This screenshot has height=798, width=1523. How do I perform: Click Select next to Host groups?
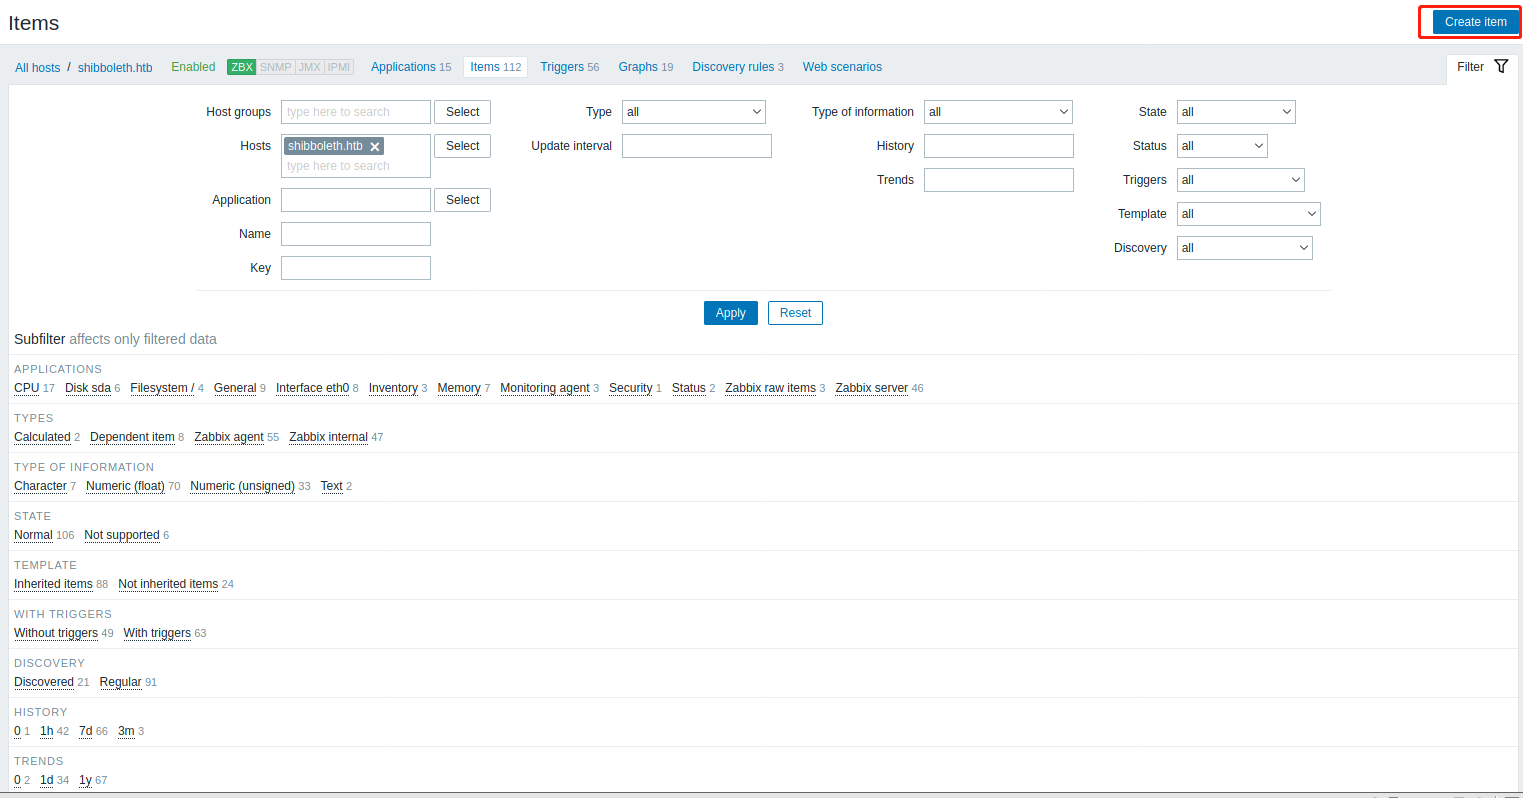click(x=462, y=112)
